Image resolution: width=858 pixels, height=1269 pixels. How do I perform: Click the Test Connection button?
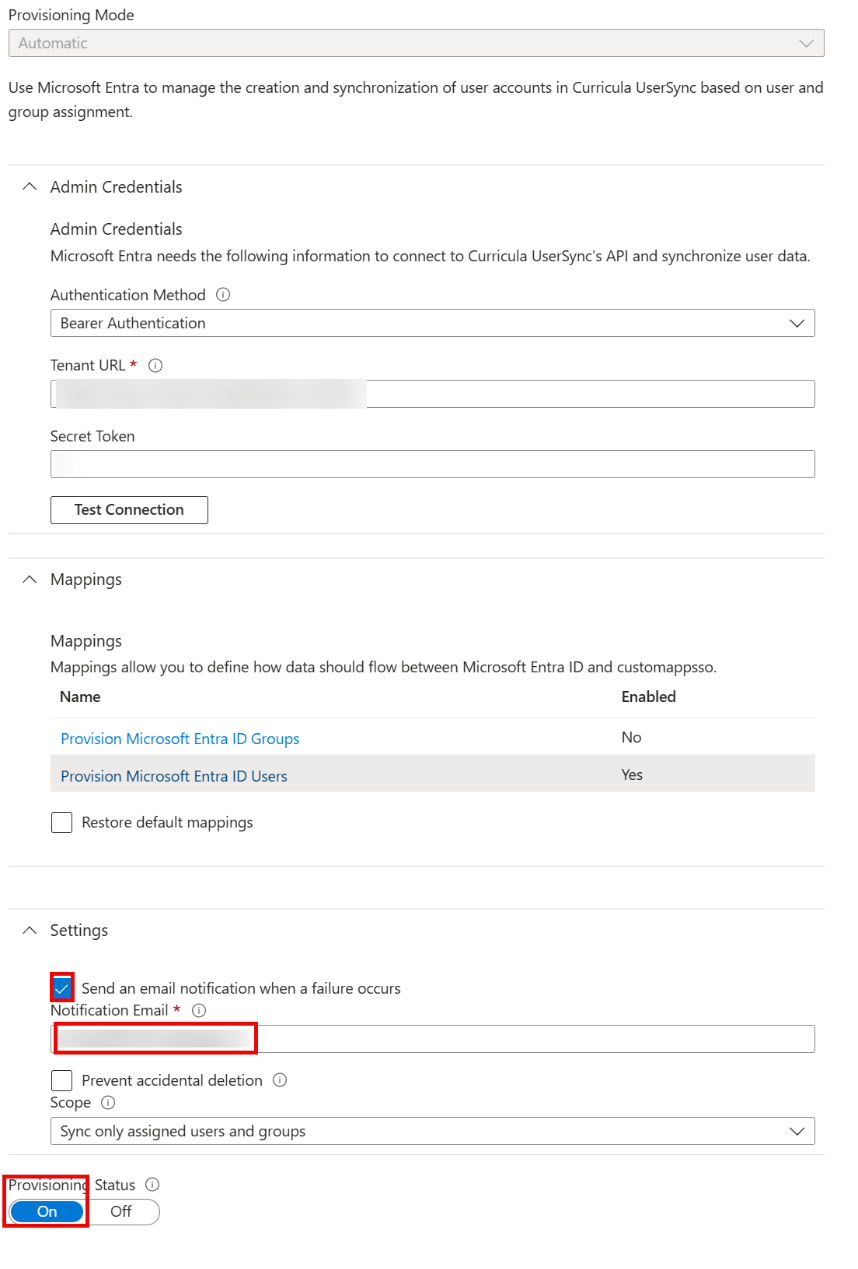[129, 510]
